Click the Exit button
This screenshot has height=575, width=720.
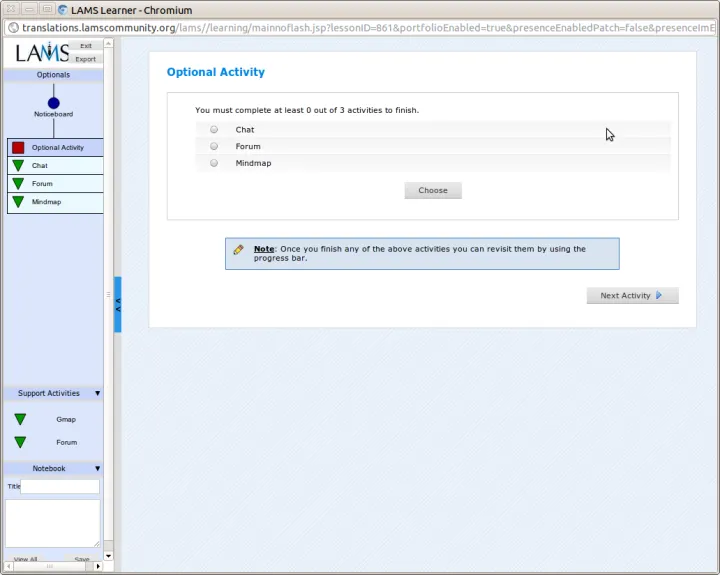(x=86, y=46)
